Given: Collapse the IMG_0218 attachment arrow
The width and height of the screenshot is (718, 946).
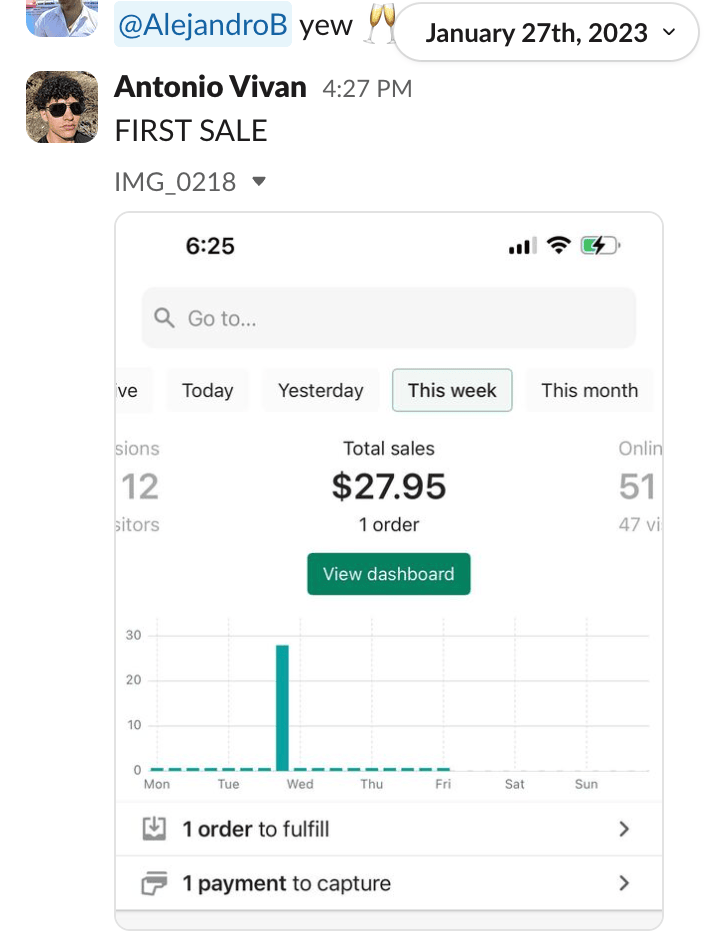Looking at the screenshot, I should 259,181.
